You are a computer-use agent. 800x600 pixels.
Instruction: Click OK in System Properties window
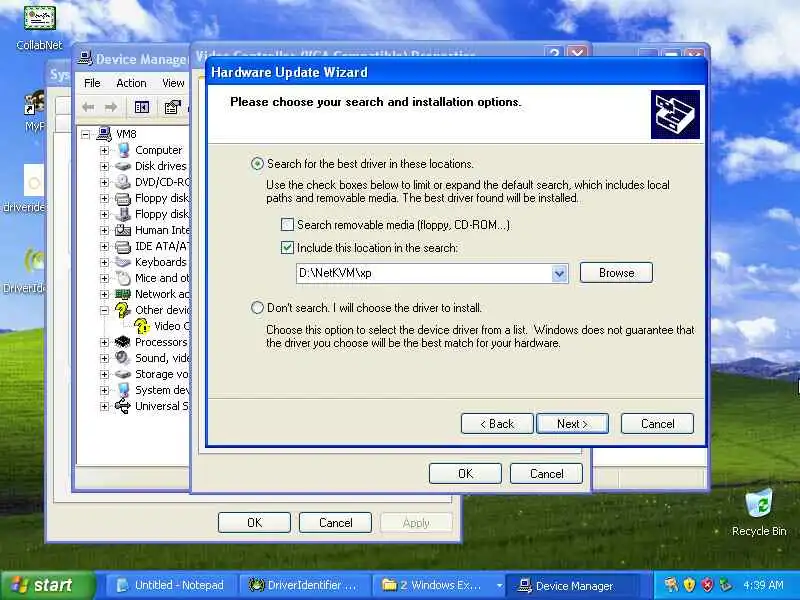click(254, 522)
